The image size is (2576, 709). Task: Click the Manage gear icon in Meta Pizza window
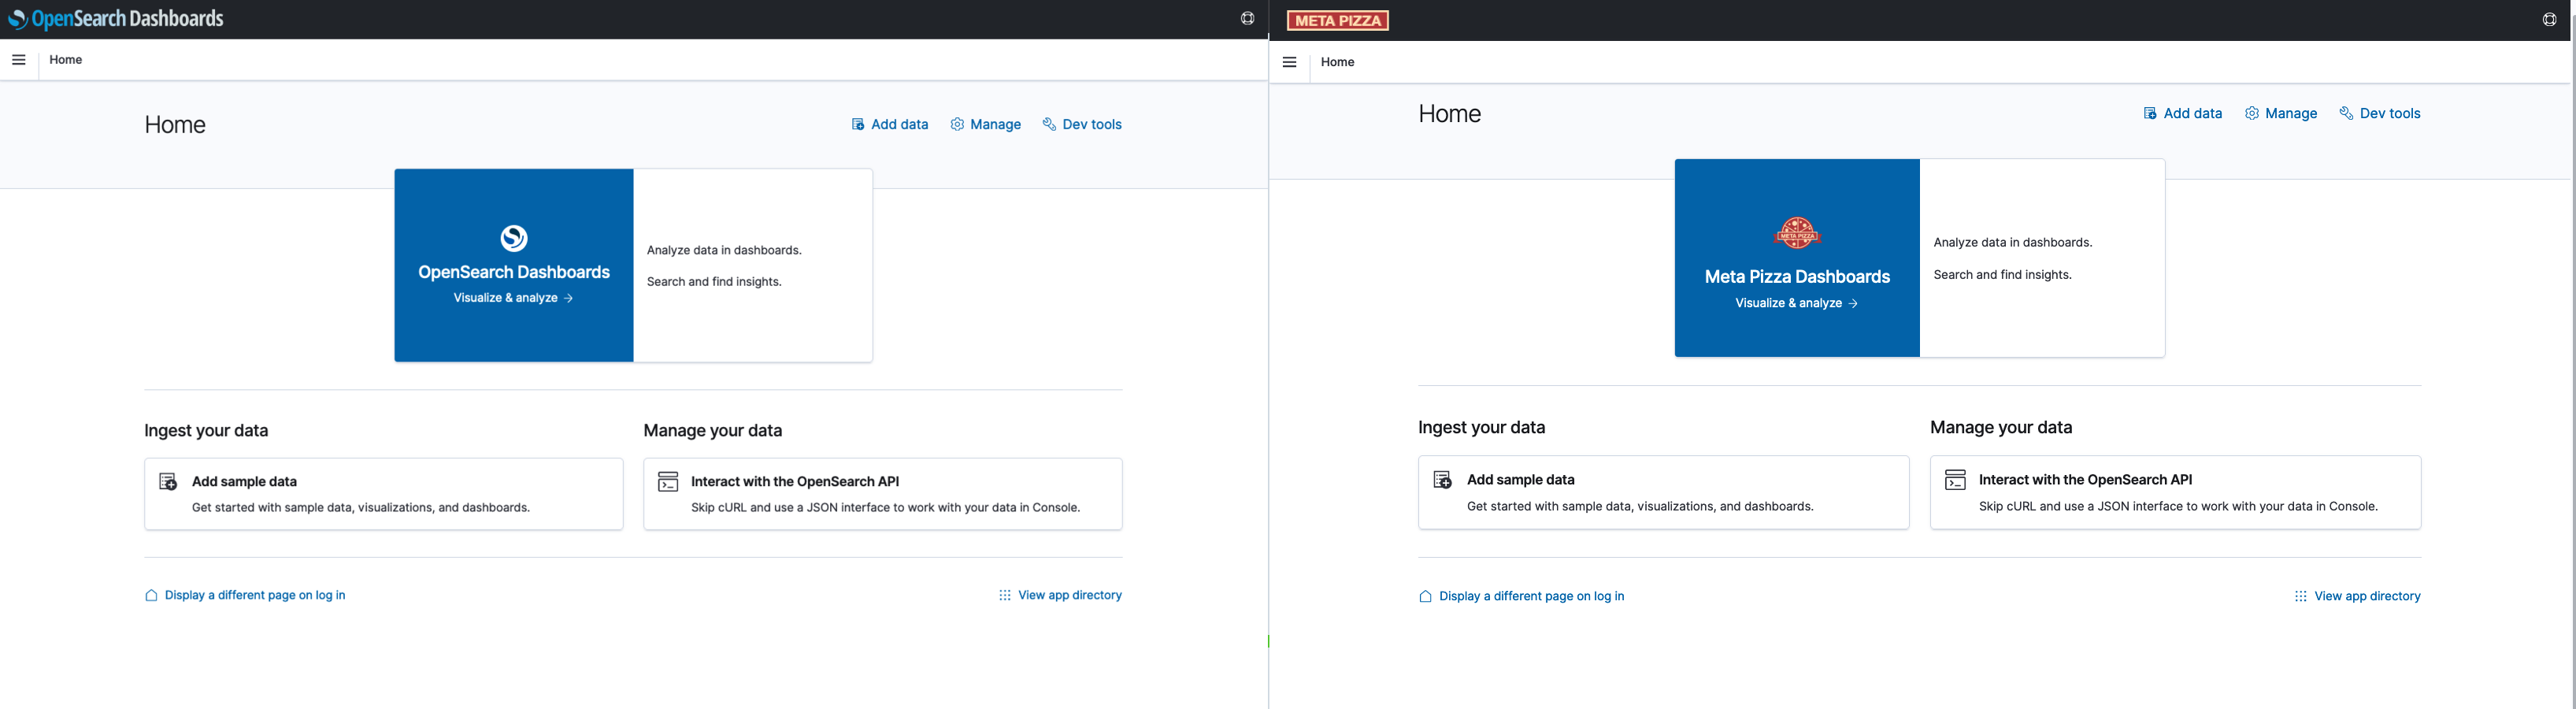[x=2251, y=113]
